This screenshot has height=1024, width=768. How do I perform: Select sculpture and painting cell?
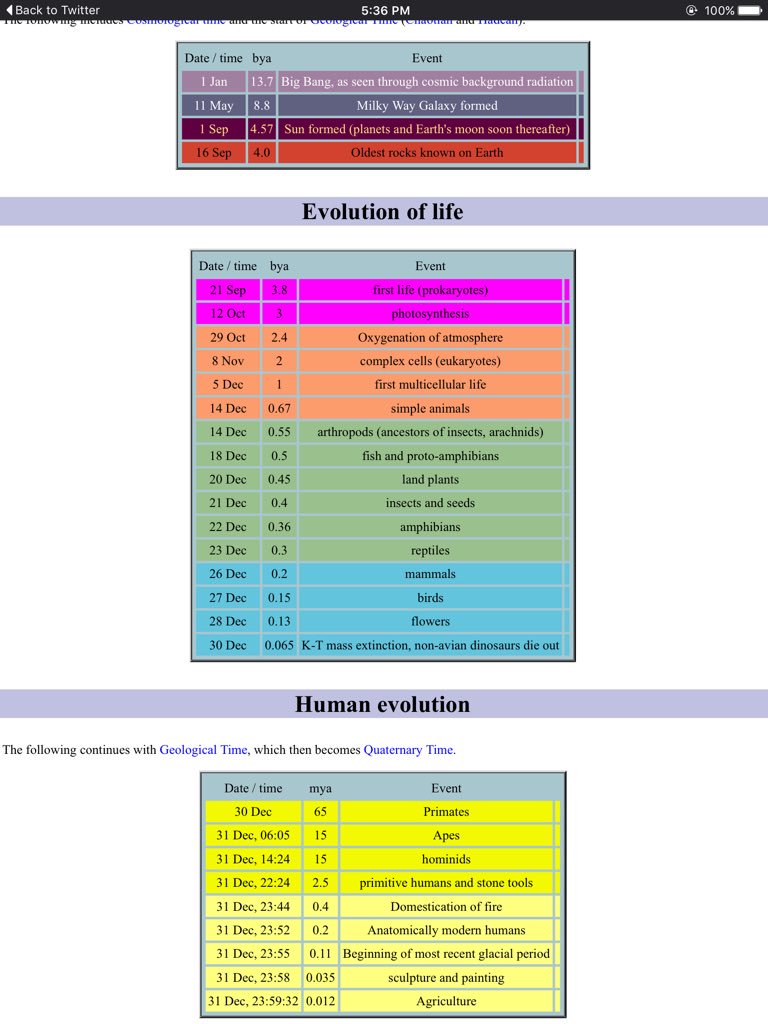point(446,977)
